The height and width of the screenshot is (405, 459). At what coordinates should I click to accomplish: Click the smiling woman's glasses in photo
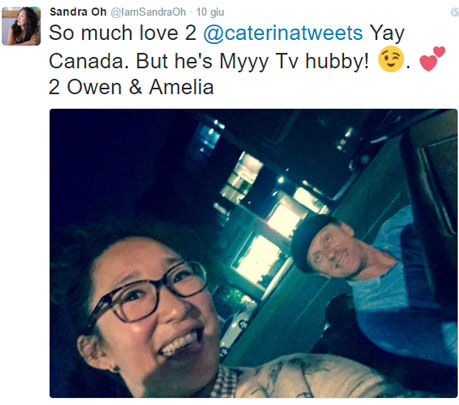[148, 292]
